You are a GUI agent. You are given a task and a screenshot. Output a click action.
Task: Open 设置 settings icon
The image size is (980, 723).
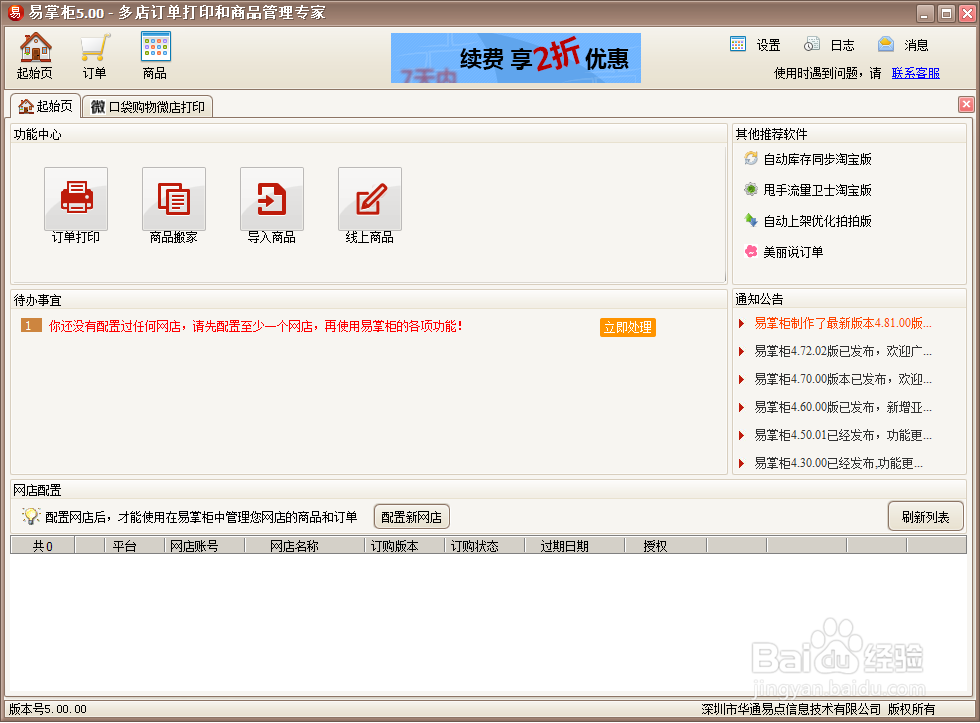(738, 44)
